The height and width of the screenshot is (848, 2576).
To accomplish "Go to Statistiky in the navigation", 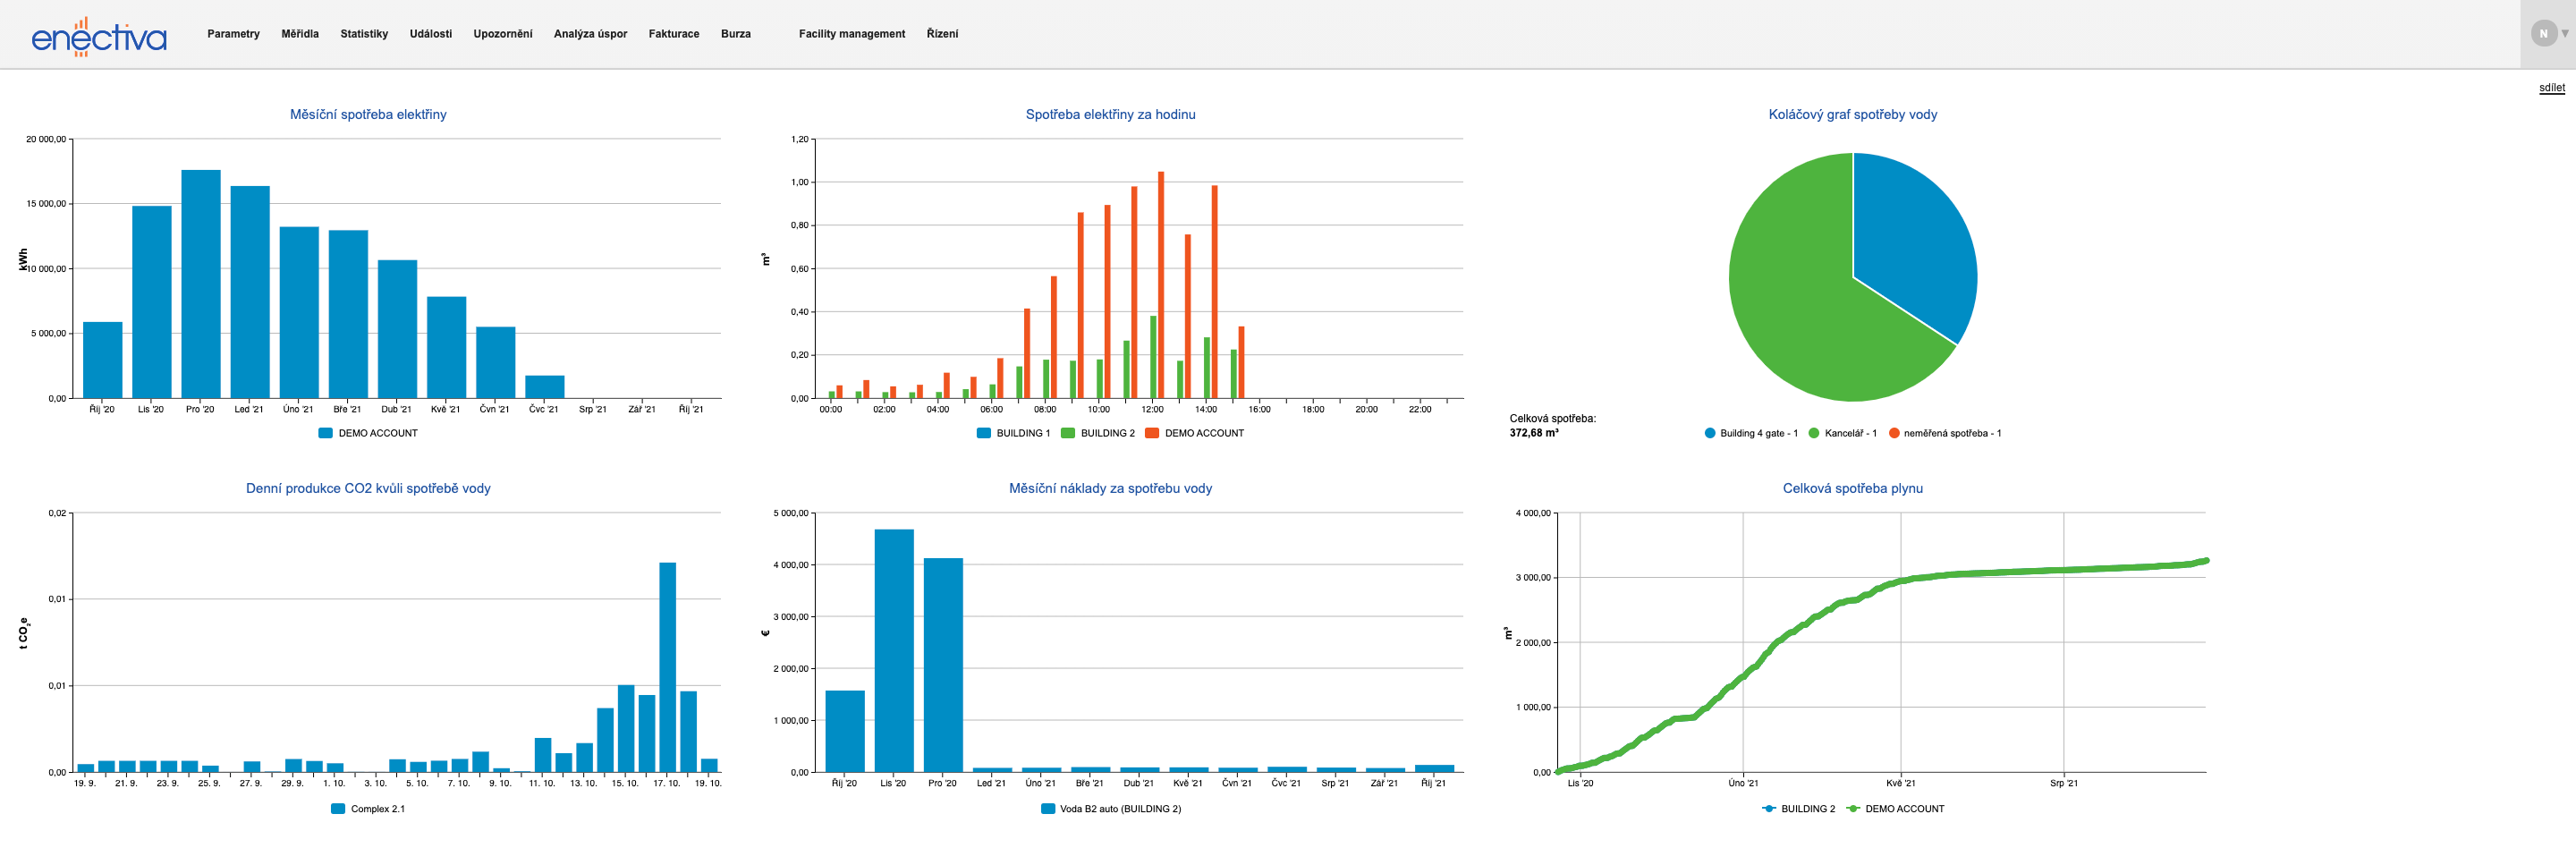I will (x=364, y=34).
